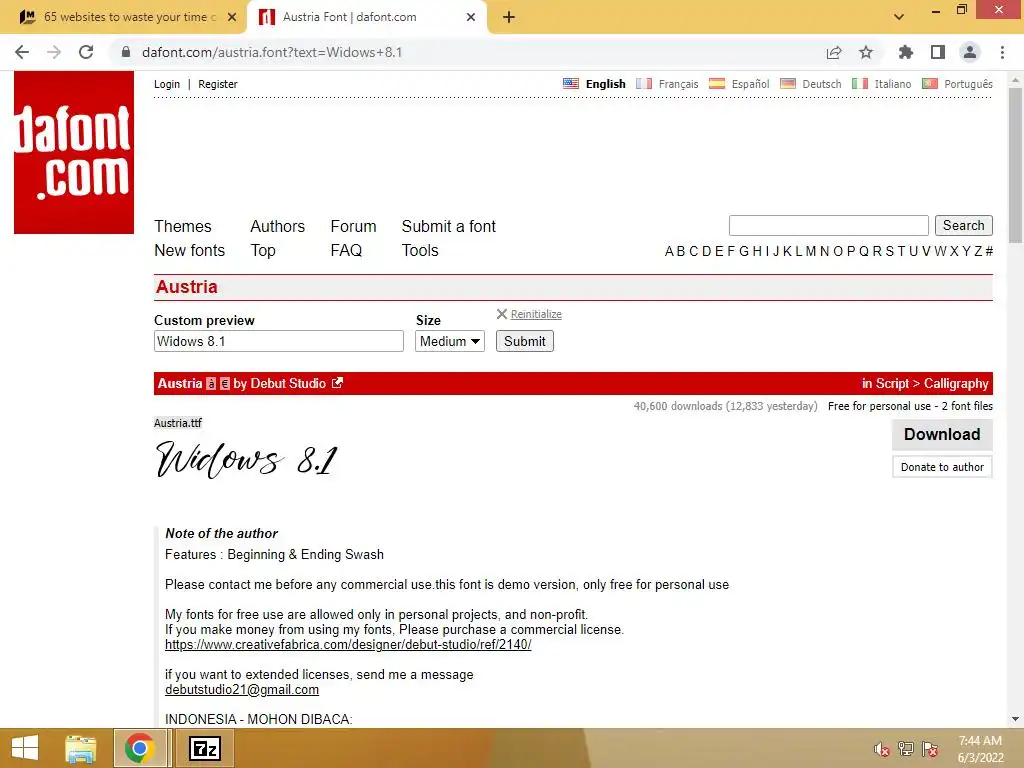Viewport: 1024px width, 768px height.
Task: Open the Chrome profile avatar
Action: click(970, 52)
